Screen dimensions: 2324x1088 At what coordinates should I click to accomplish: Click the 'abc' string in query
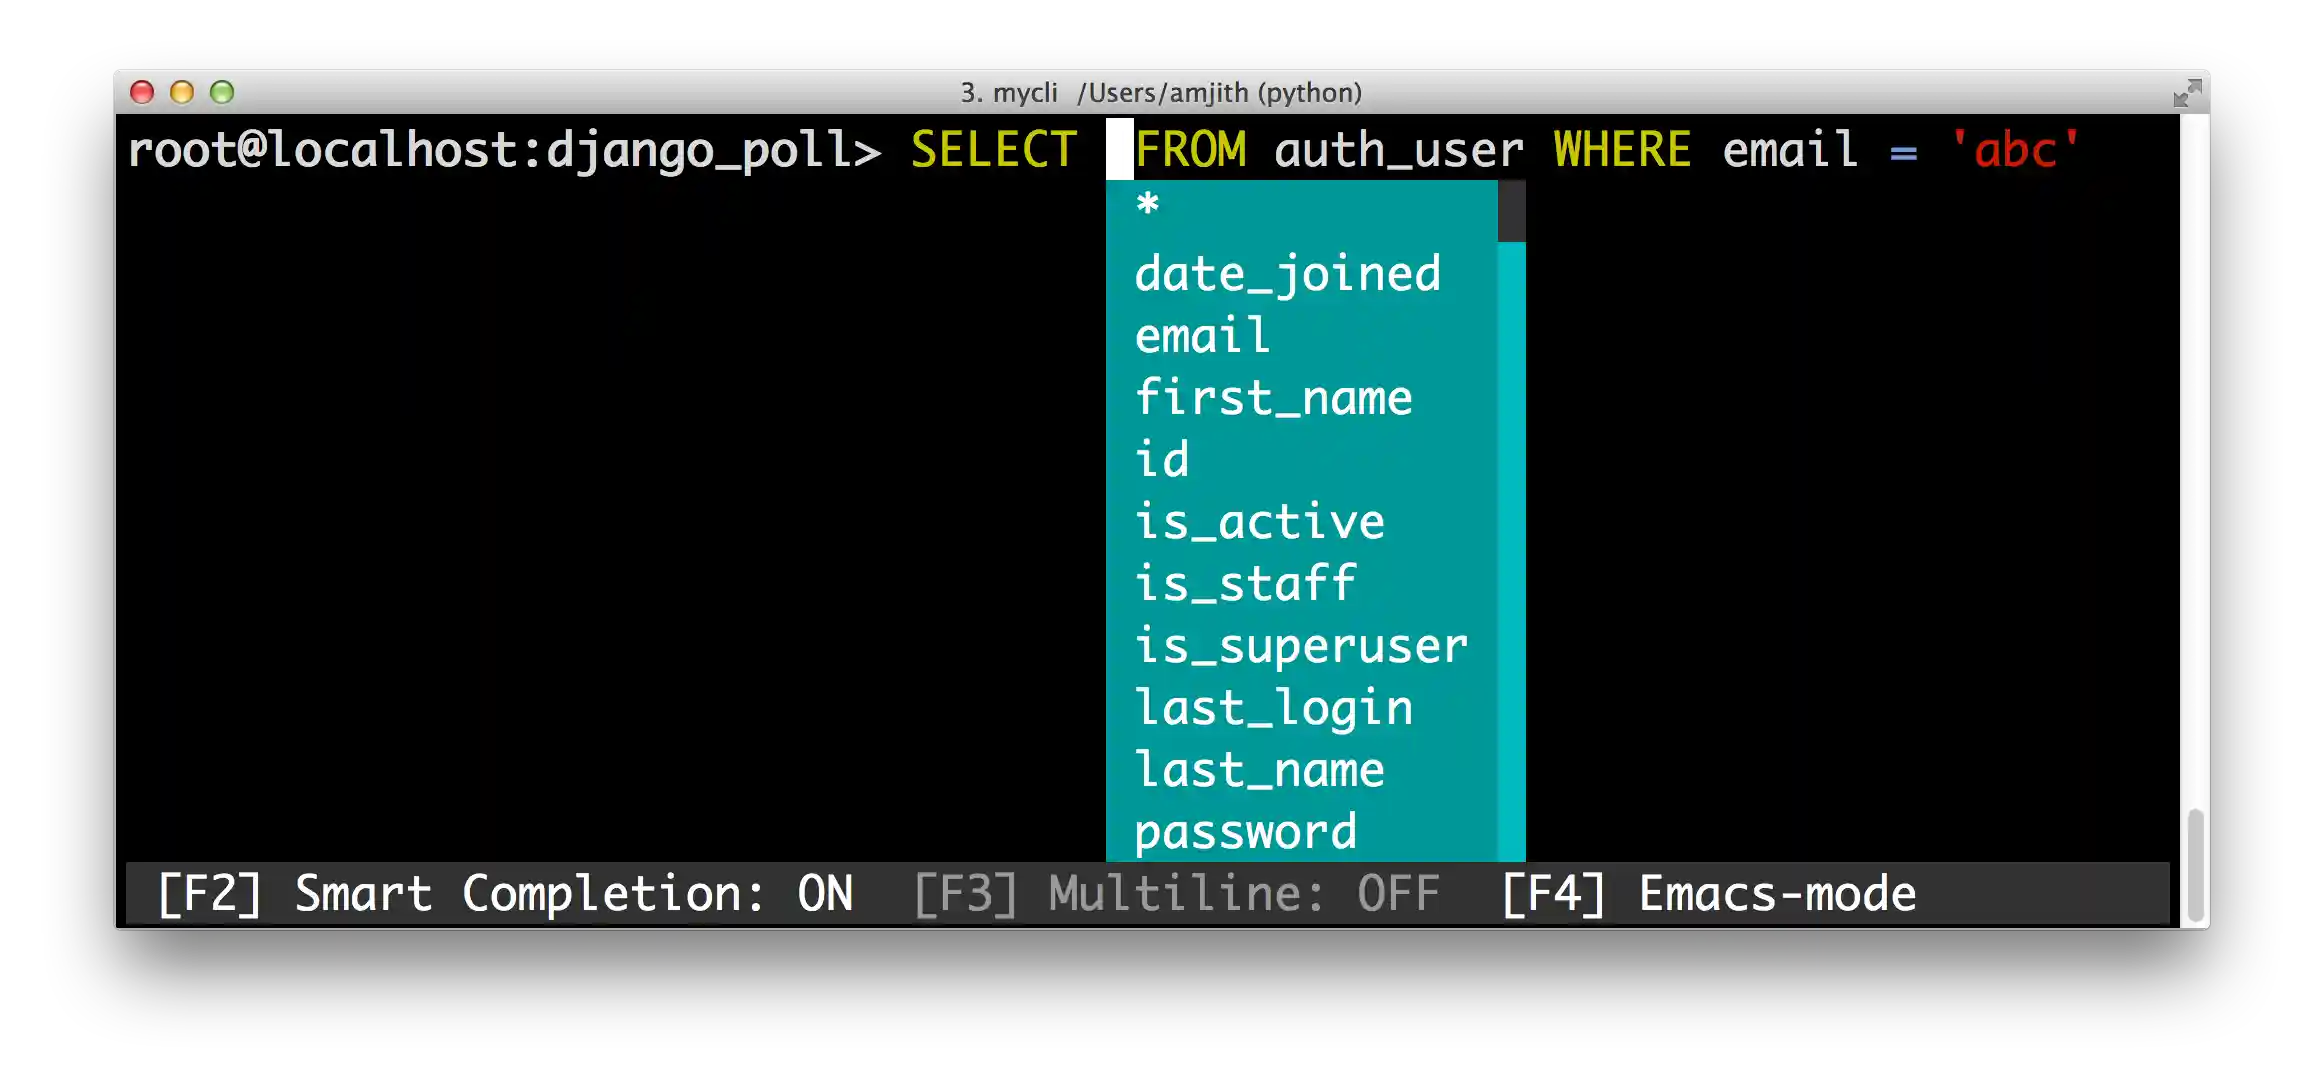[x=2014, y=150]
